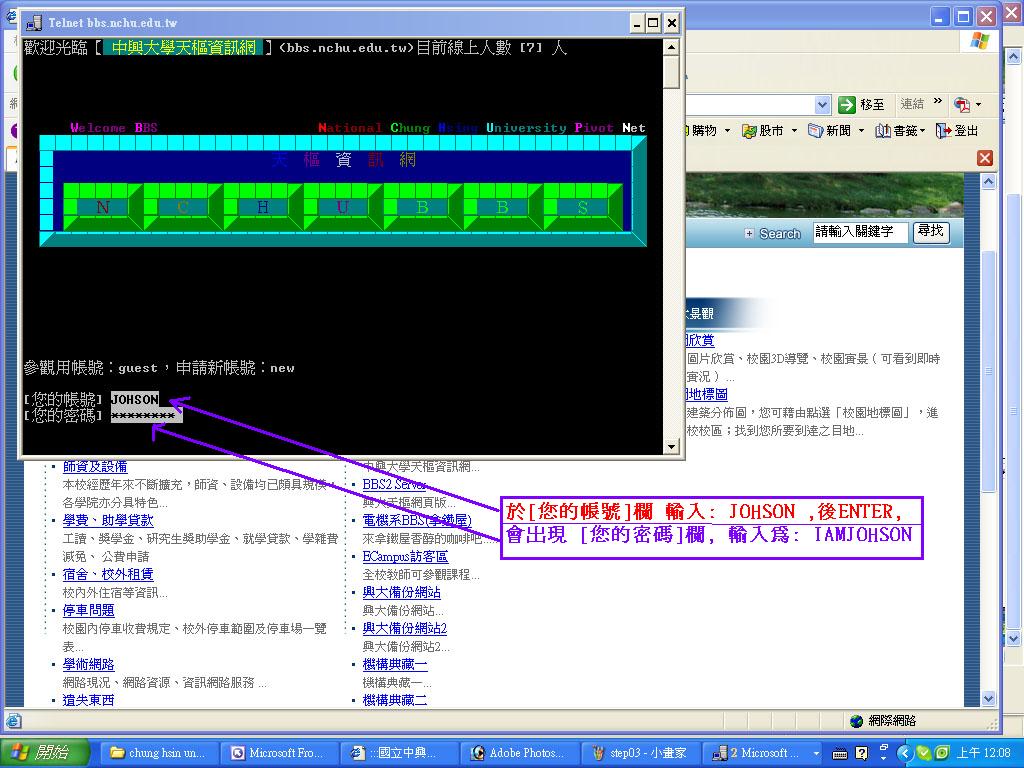1024x768 pixels.
Task: Open the 學費、助學貸款 link
Action: pos(108,520)
